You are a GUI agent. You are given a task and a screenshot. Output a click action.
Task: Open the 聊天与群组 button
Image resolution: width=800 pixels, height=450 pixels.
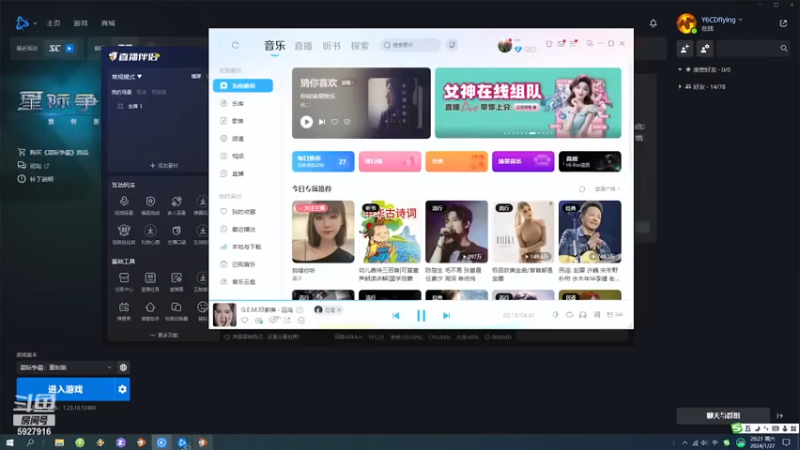click(723, 416)
